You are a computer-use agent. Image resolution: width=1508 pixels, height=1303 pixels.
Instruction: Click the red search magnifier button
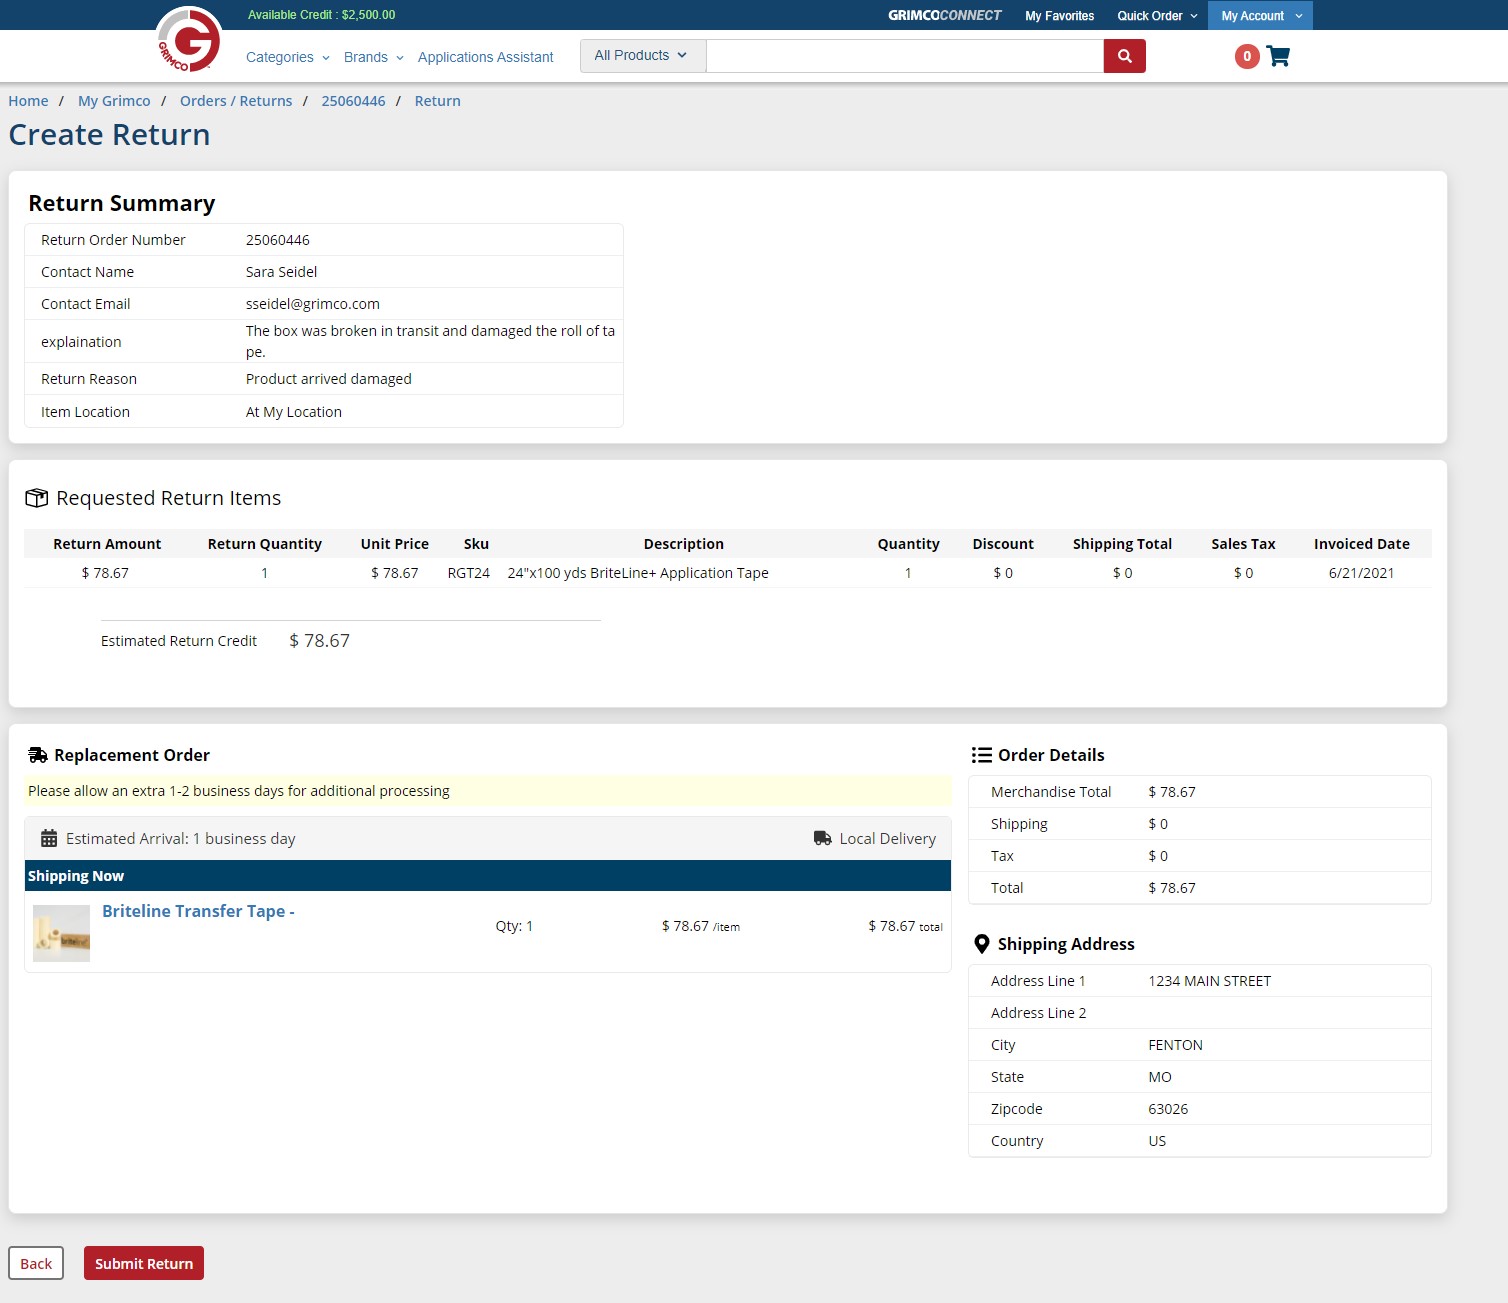(1124, 56)
